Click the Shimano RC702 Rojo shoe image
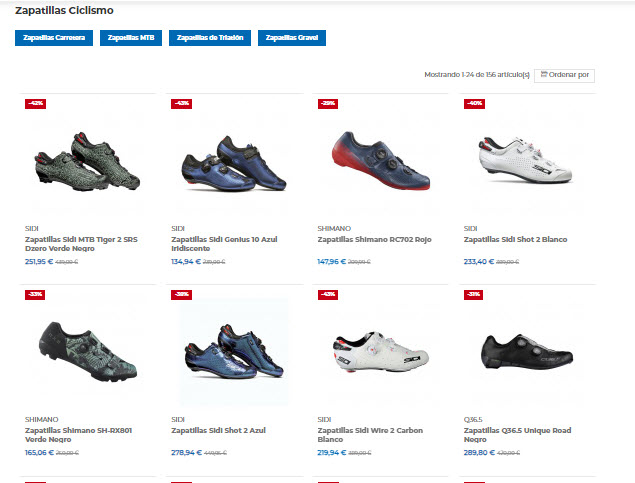 click(380, 160)
